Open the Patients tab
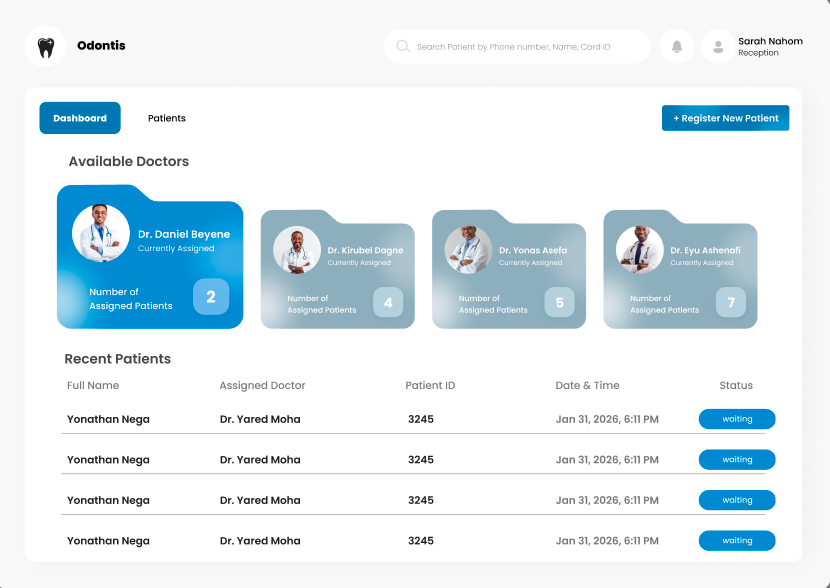Screen dimensions: 830x588 (167, 118)
